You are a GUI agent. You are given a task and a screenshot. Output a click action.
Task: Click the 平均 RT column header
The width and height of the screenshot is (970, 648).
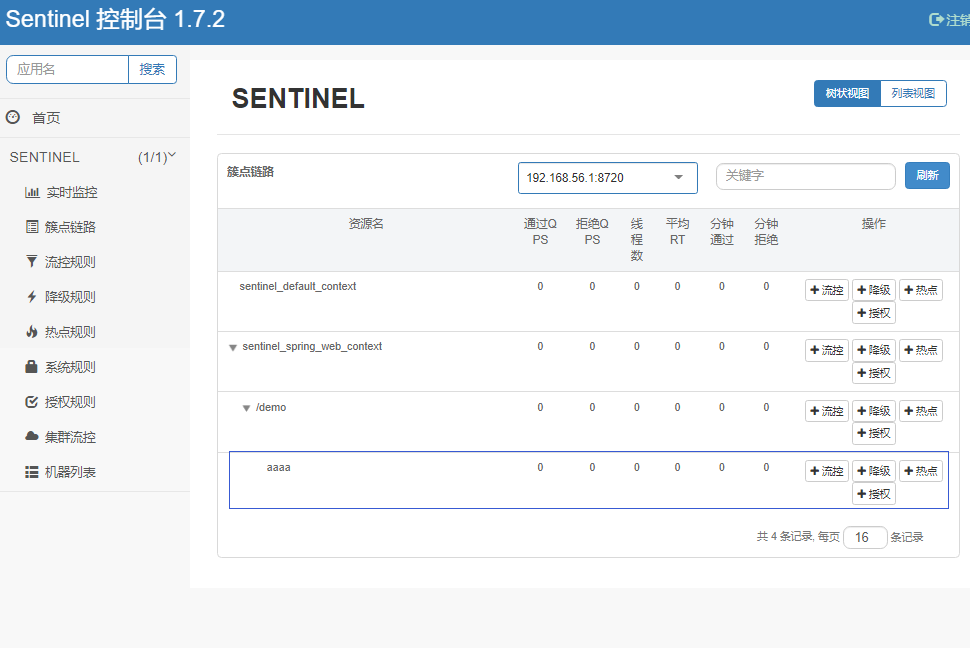[677, 231]
